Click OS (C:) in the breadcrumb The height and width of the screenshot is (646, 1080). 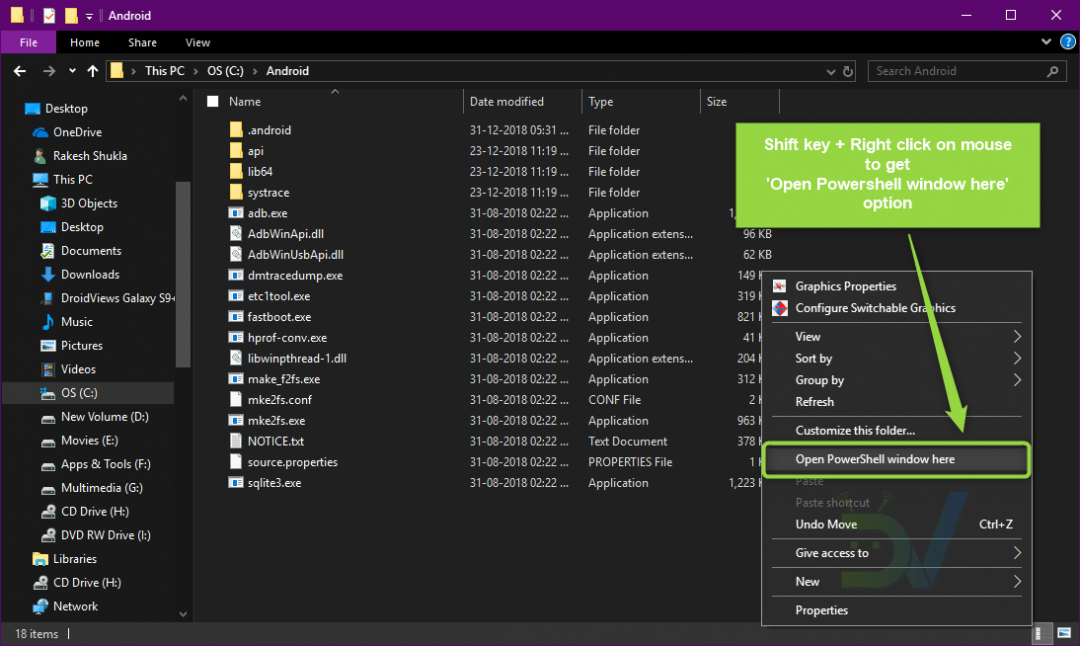pos(225,71)
